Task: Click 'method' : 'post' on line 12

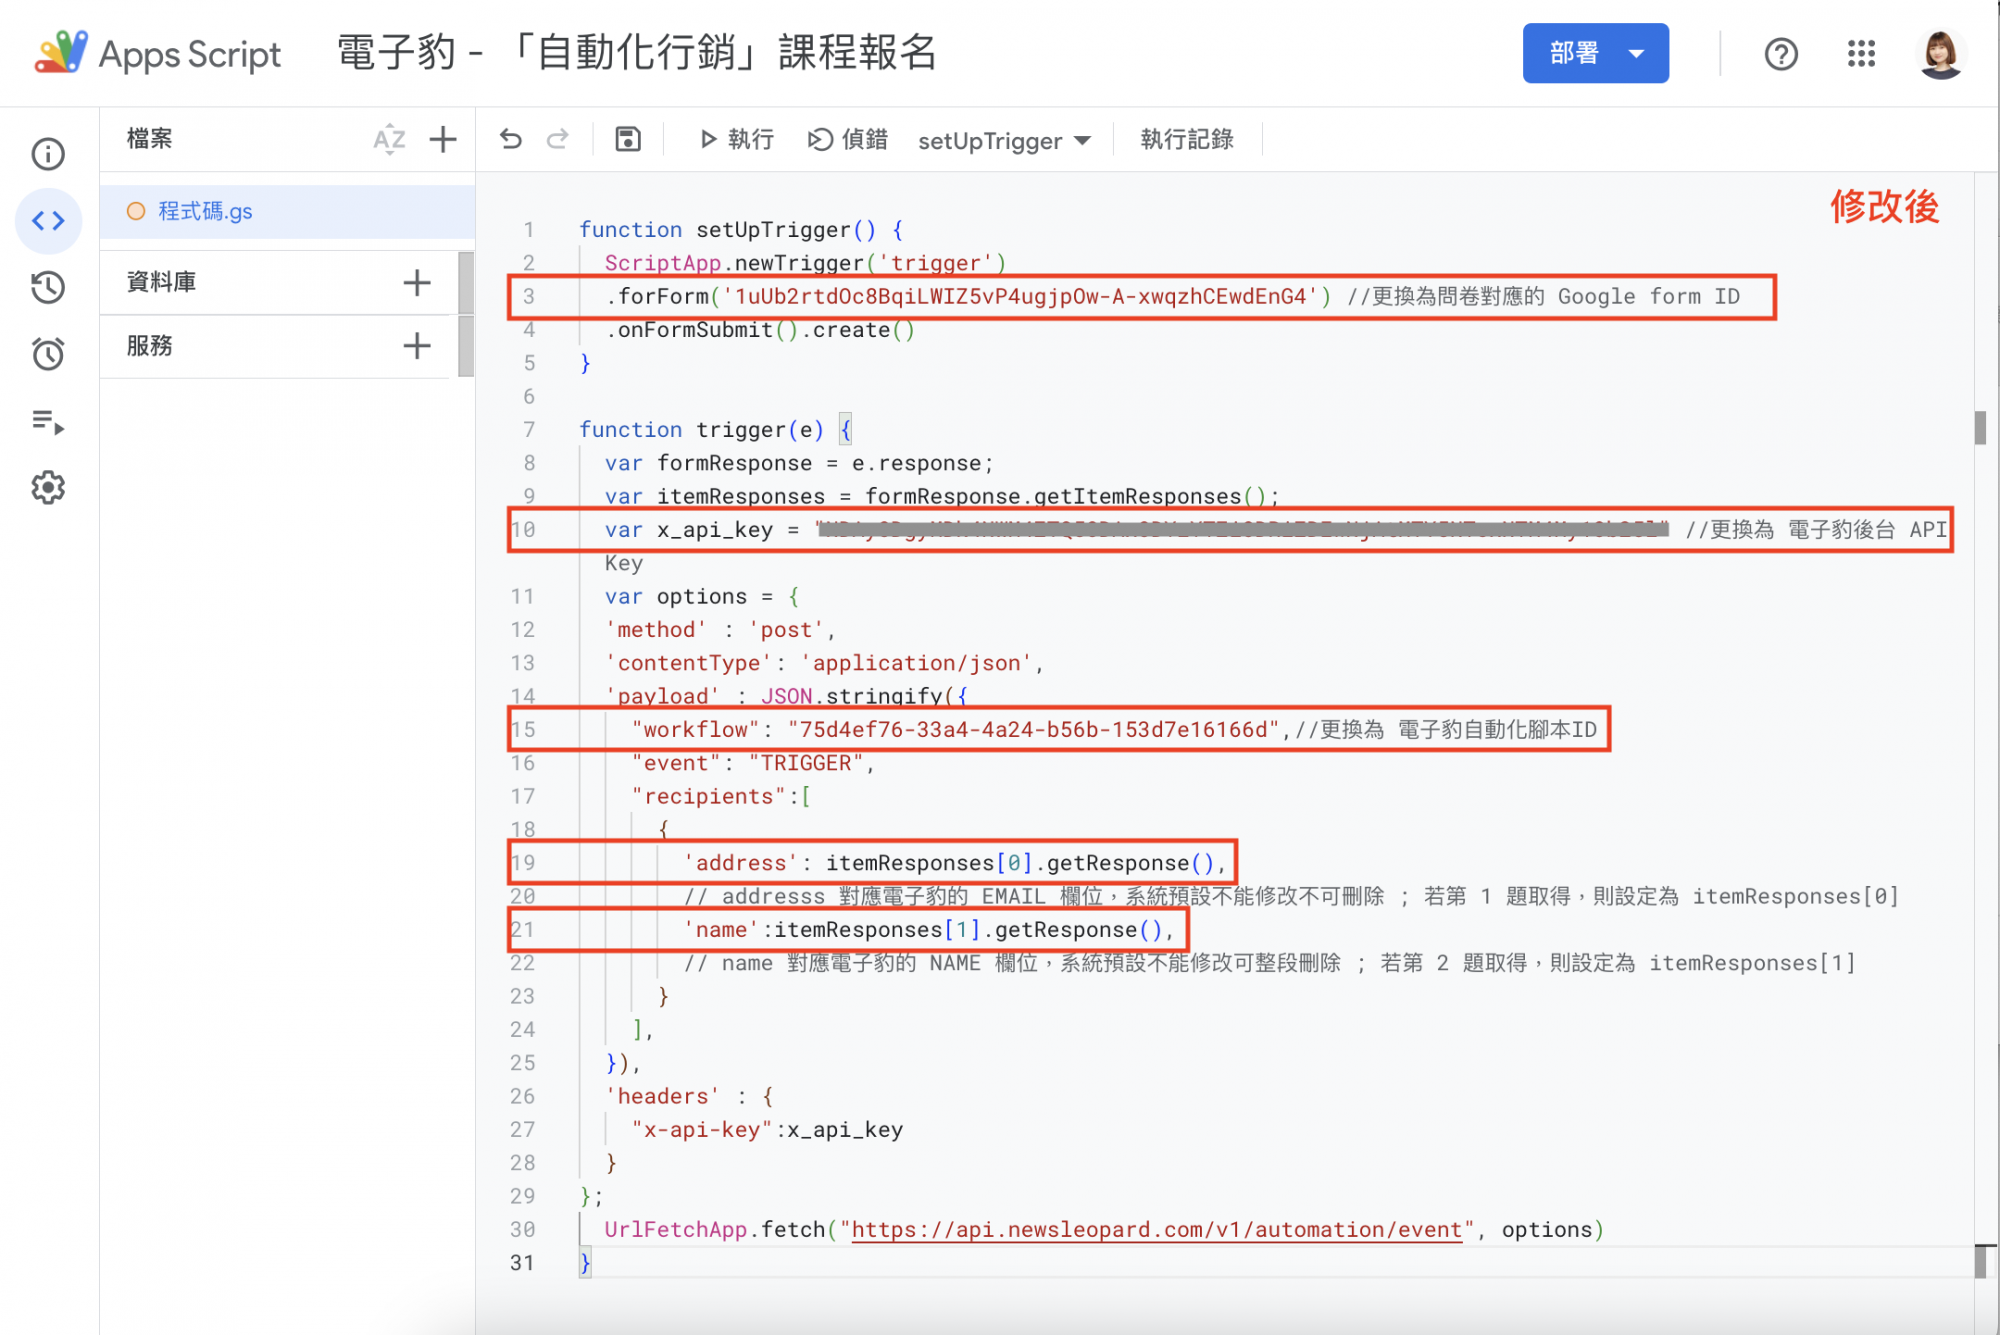Action: tap(715, 629)
